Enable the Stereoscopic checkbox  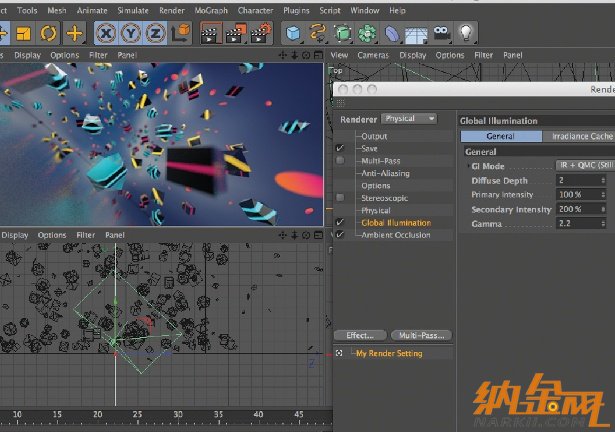coord(340,198)
